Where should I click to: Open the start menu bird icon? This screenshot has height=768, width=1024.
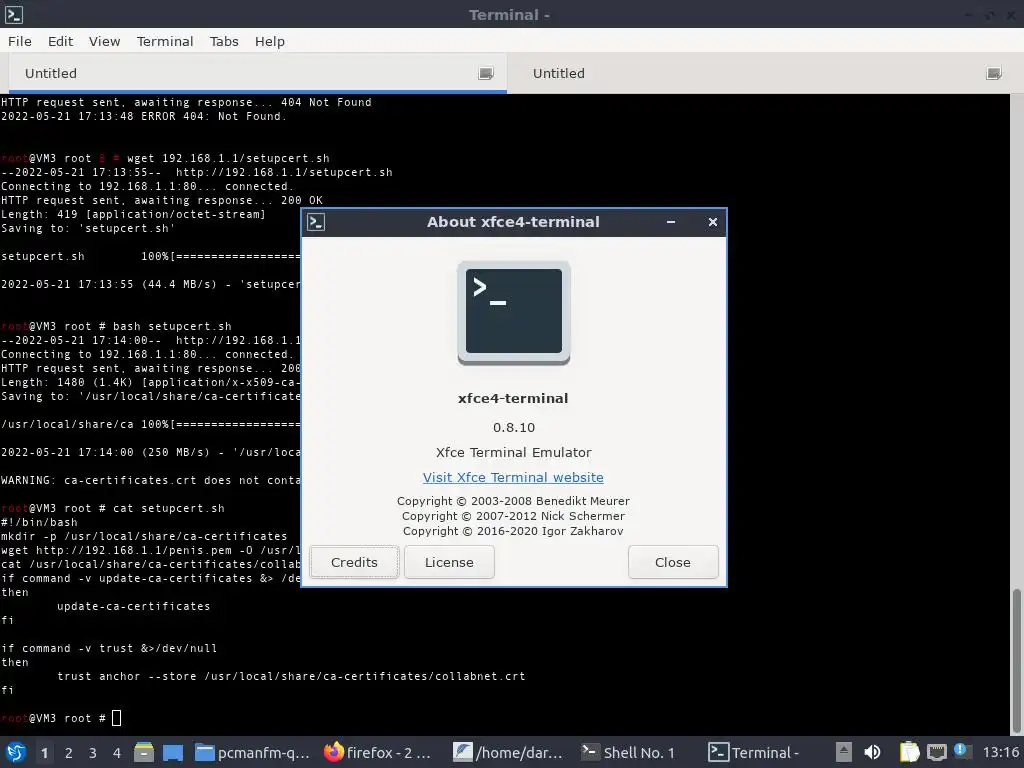(16, 752)
